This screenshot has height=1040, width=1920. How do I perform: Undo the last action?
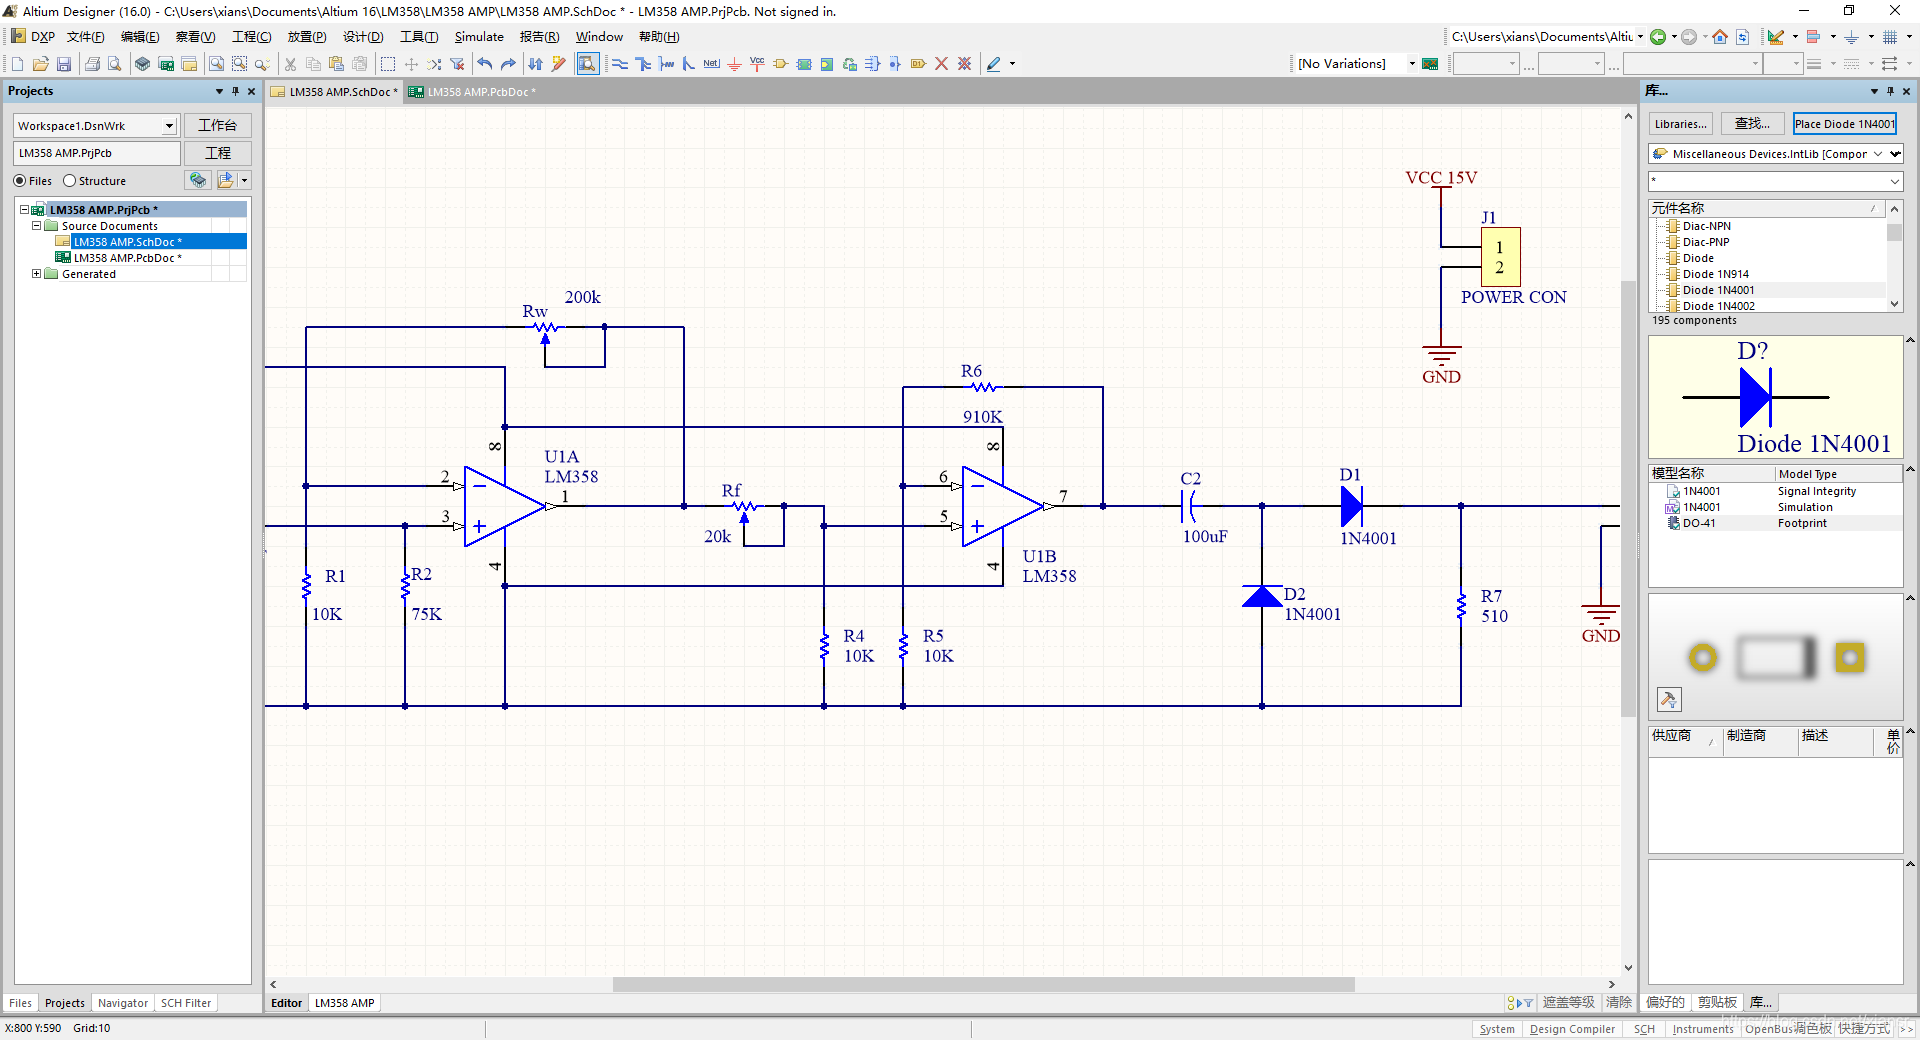click(485, 64)
